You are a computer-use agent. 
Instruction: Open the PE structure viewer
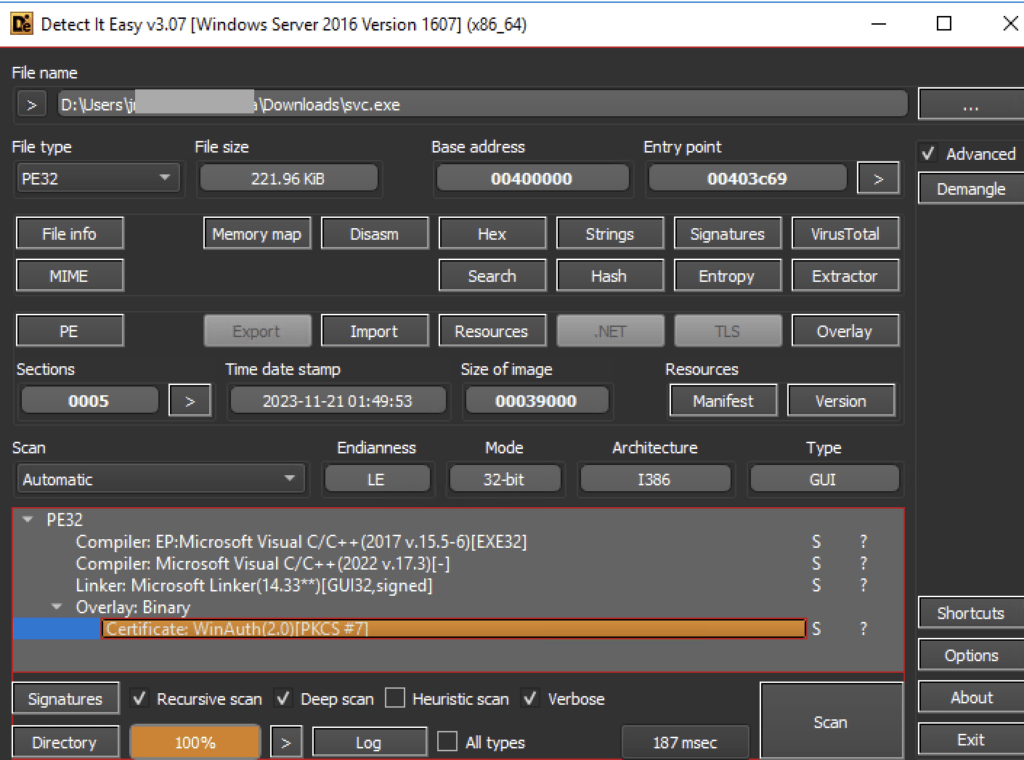(x=69, y=331)
